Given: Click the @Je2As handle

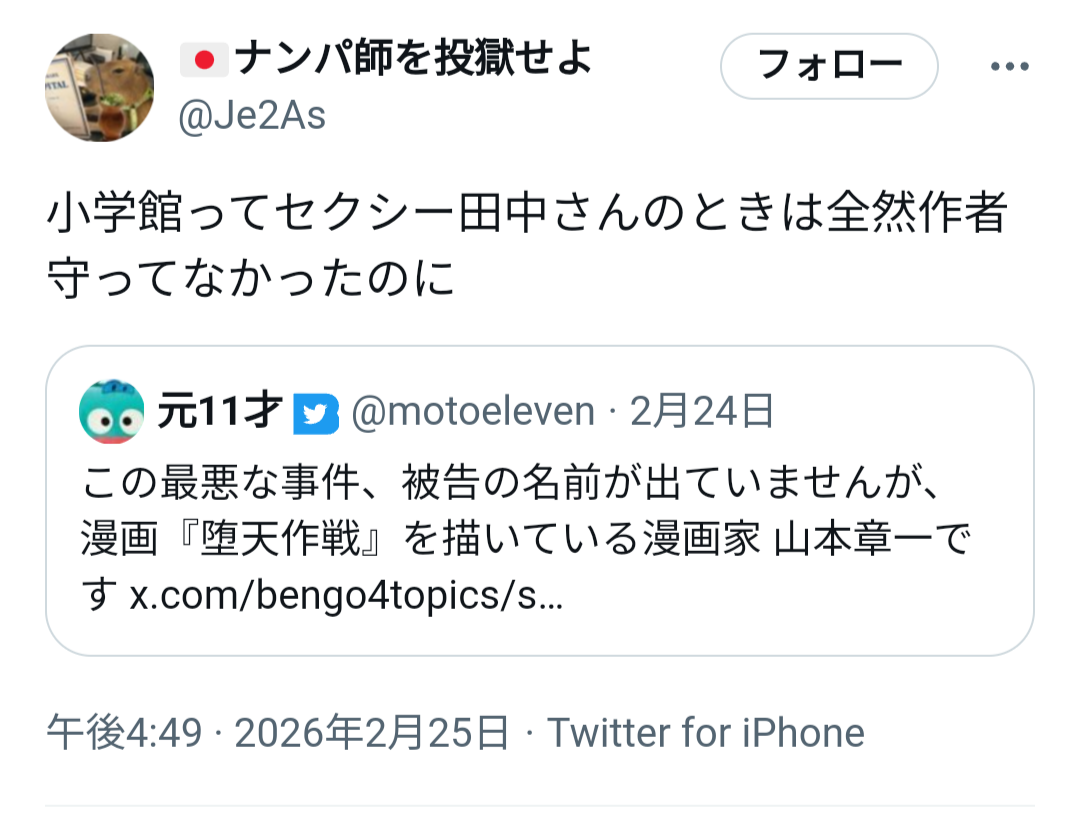Looking at the screenshot, I should [x=252, y=117].
